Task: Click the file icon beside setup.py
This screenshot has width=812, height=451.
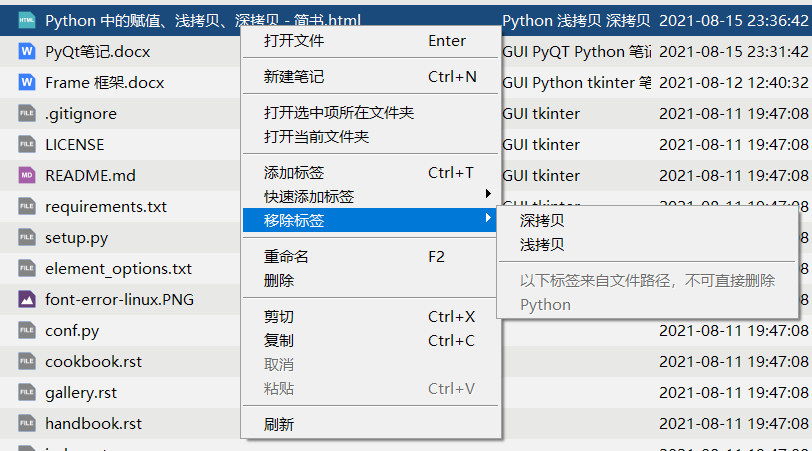Action: coord(27,237)
